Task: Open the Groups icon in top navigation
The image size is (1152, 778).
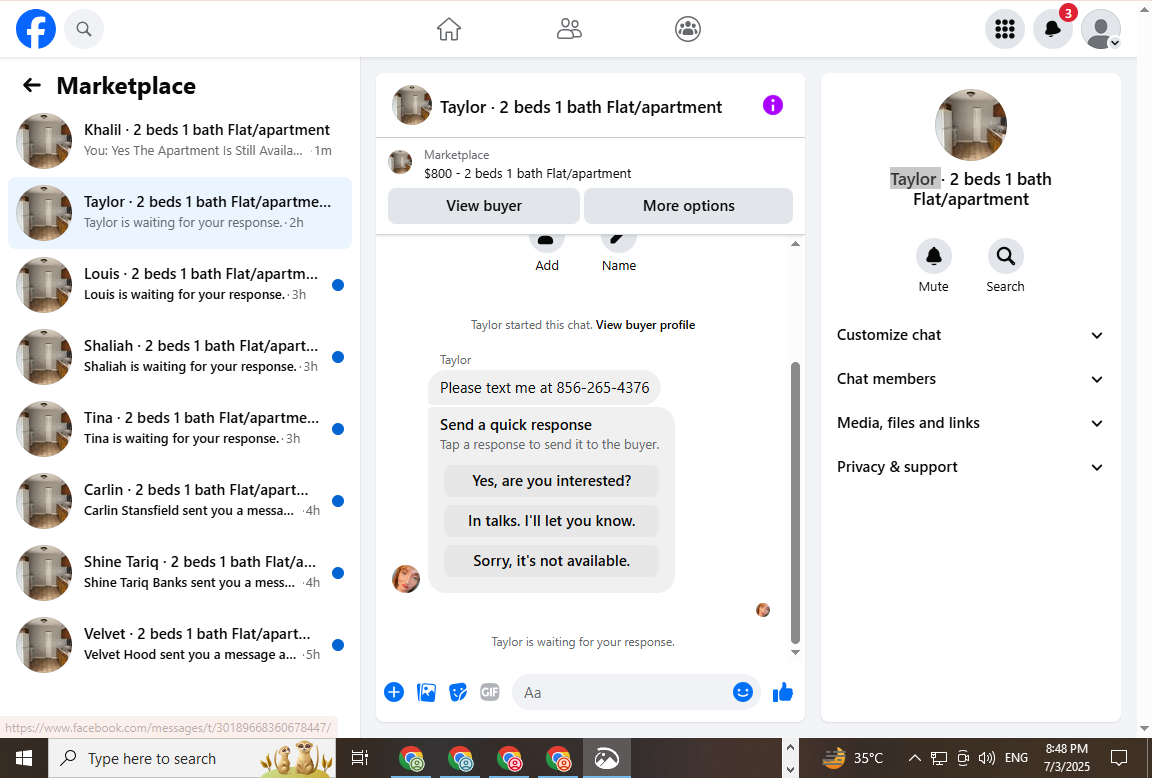Action: (x=688, y=29)
